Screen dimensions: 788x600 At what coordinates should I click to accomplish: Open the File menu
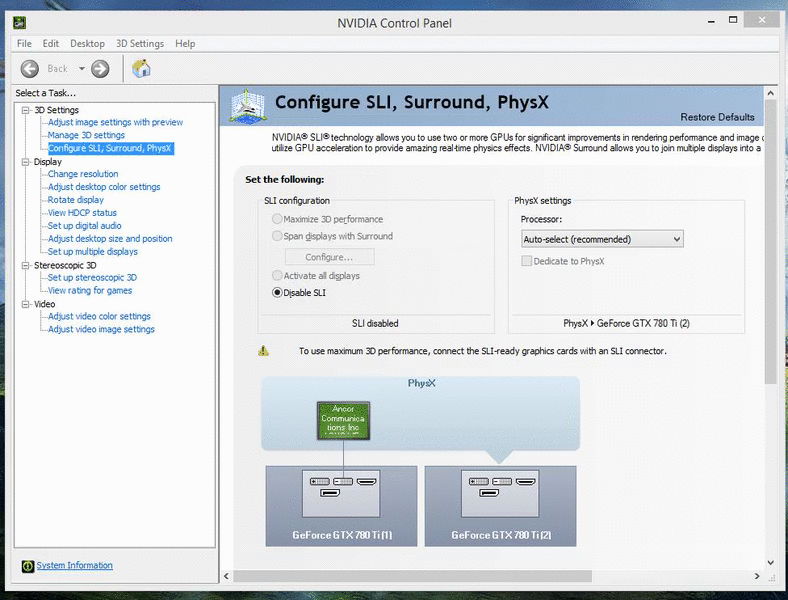pos(24,44)
